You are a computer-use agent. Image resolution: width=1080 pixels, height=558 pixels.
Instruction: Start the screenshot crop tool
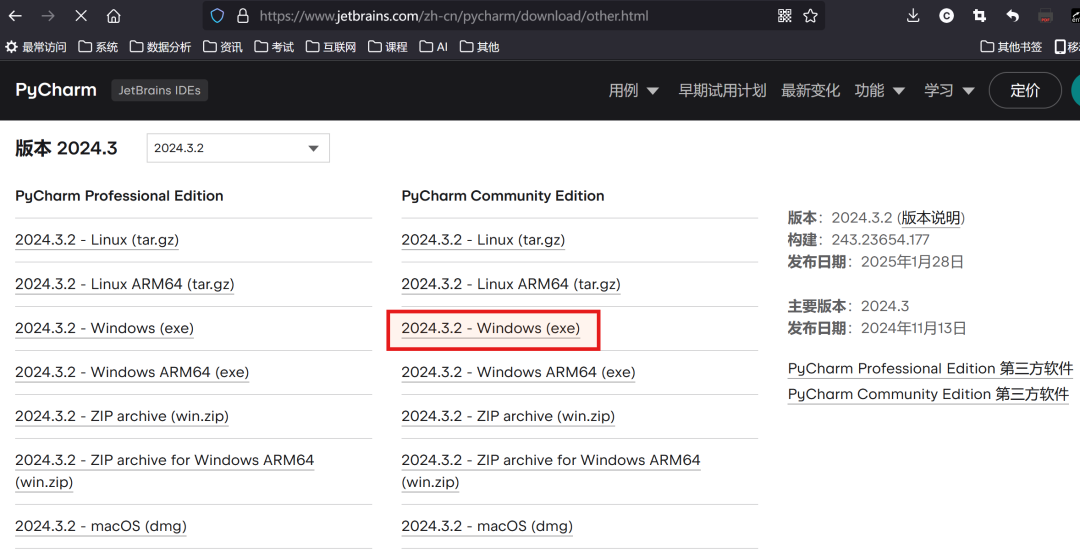[x=979, y=16]
